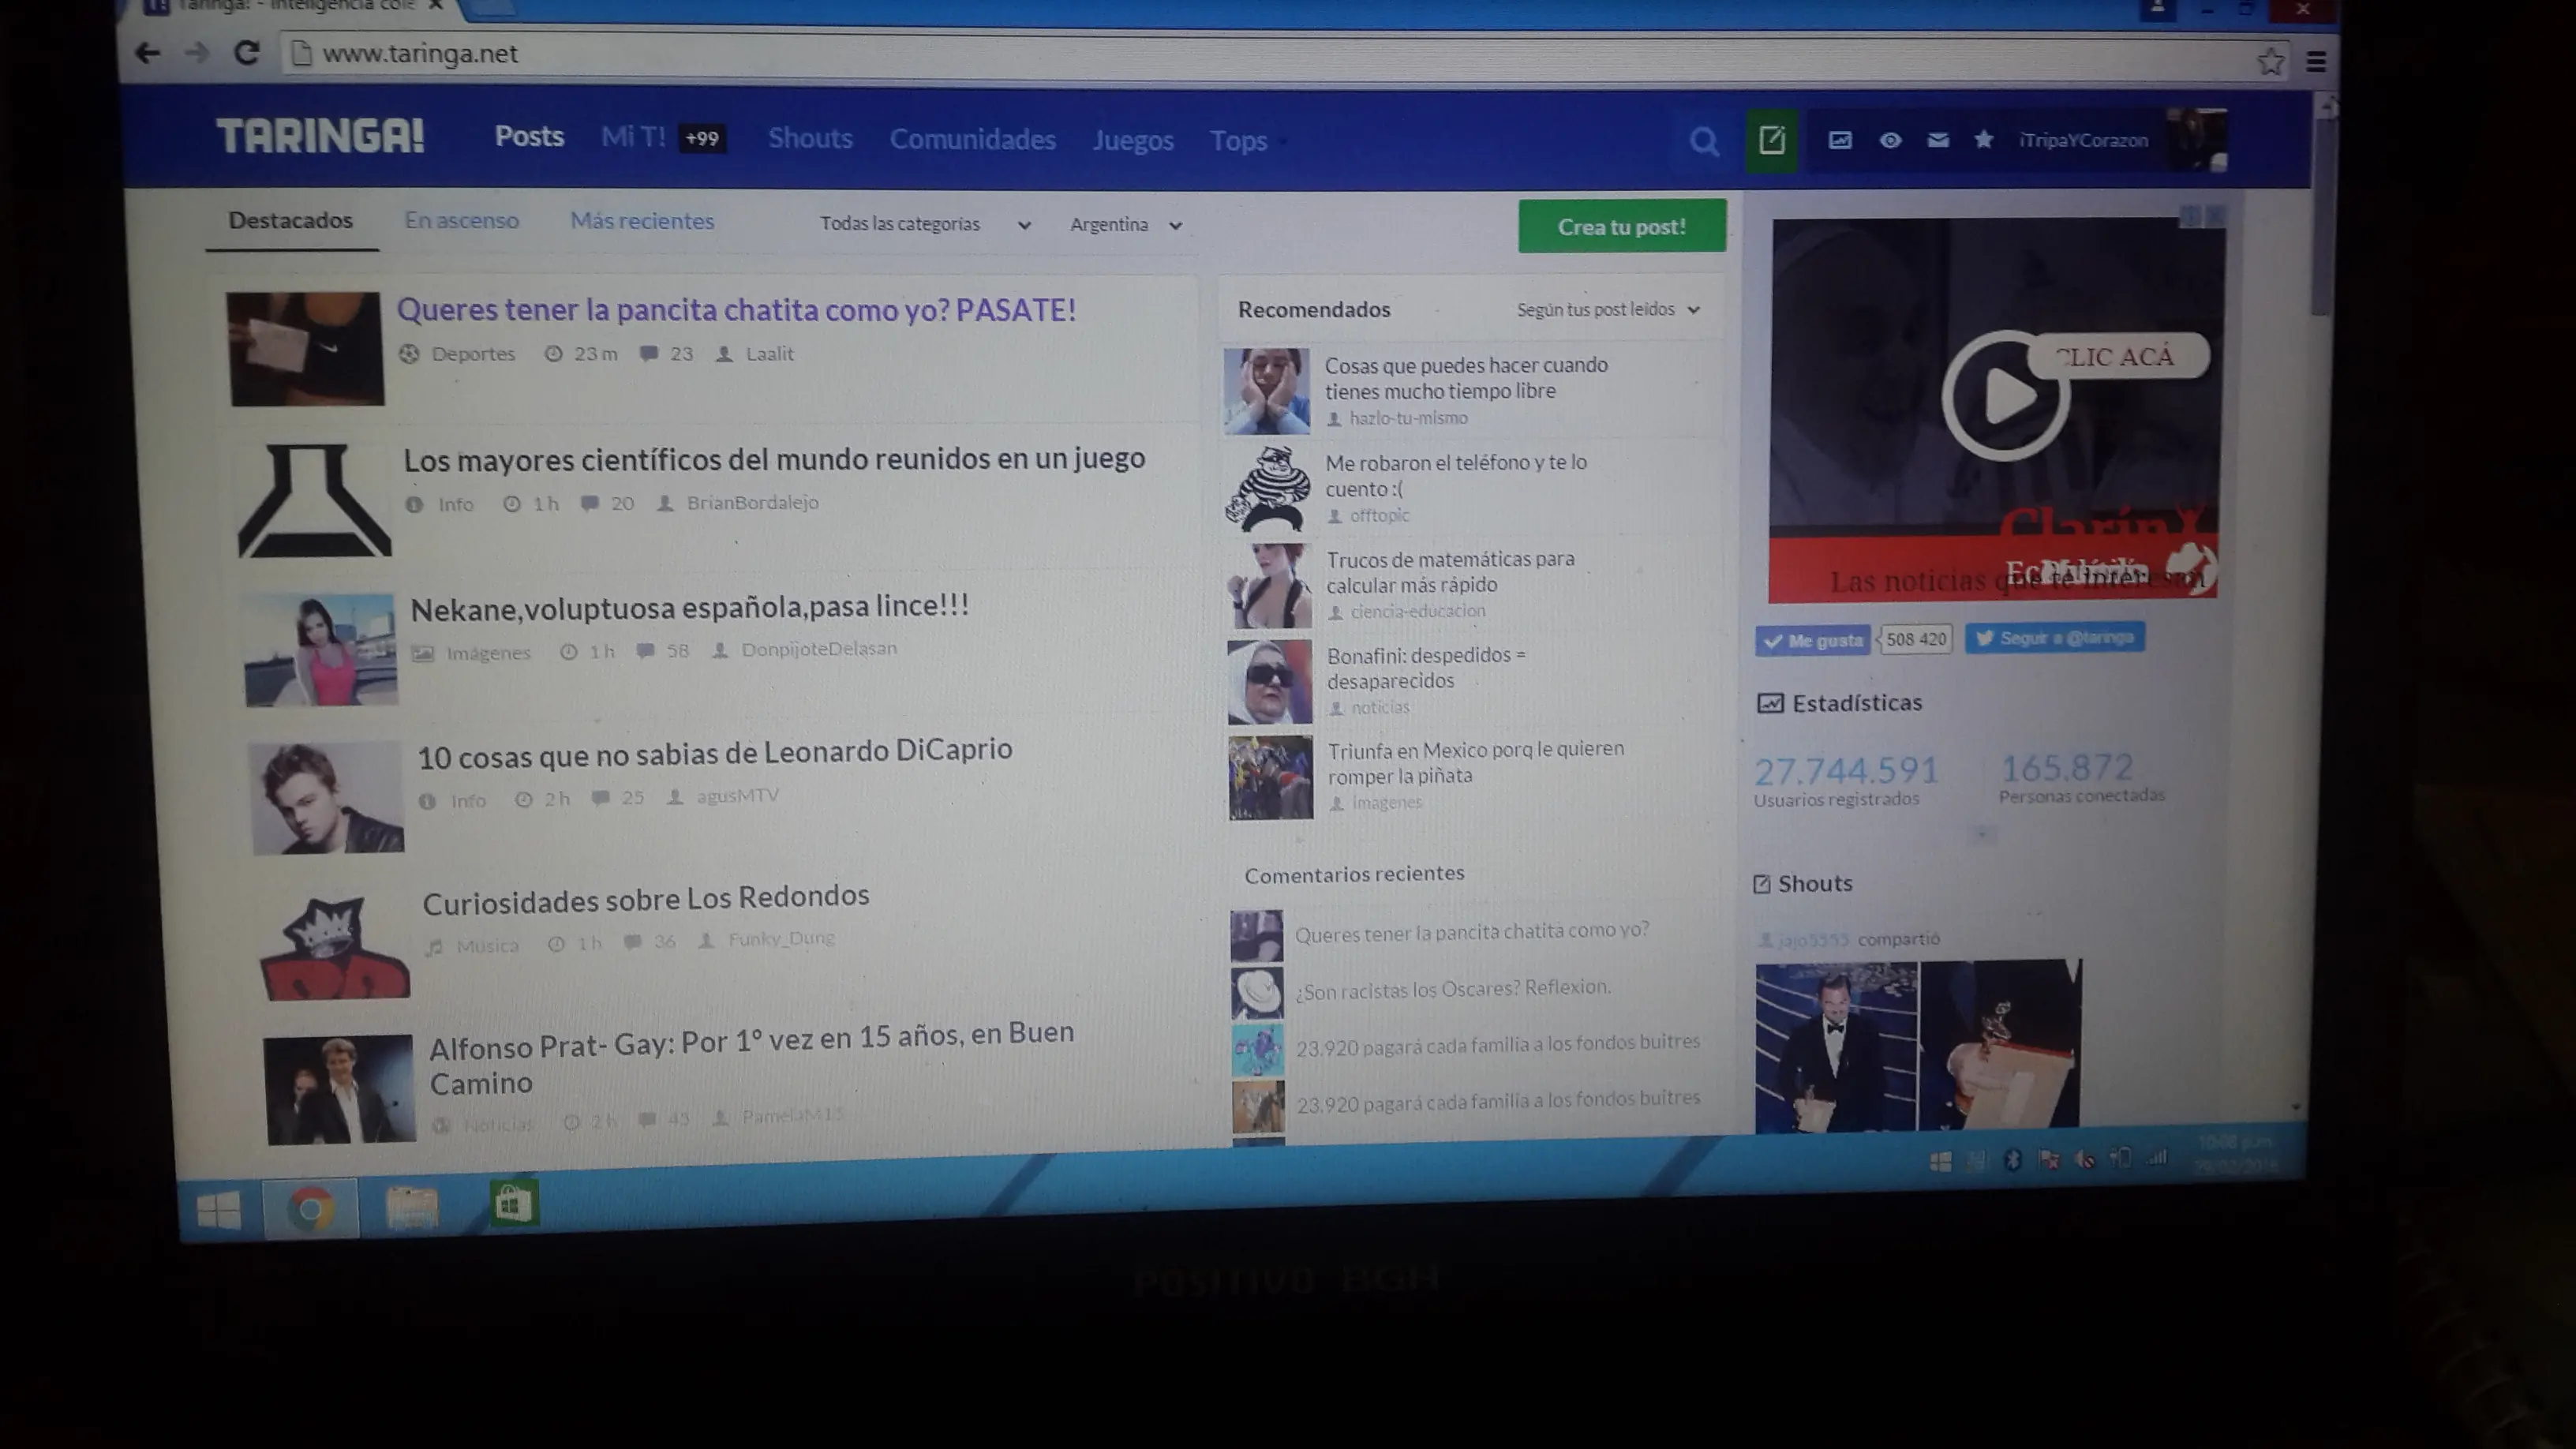
Task: Click the green new-post pencil icon
Action: click(1771, 140)
